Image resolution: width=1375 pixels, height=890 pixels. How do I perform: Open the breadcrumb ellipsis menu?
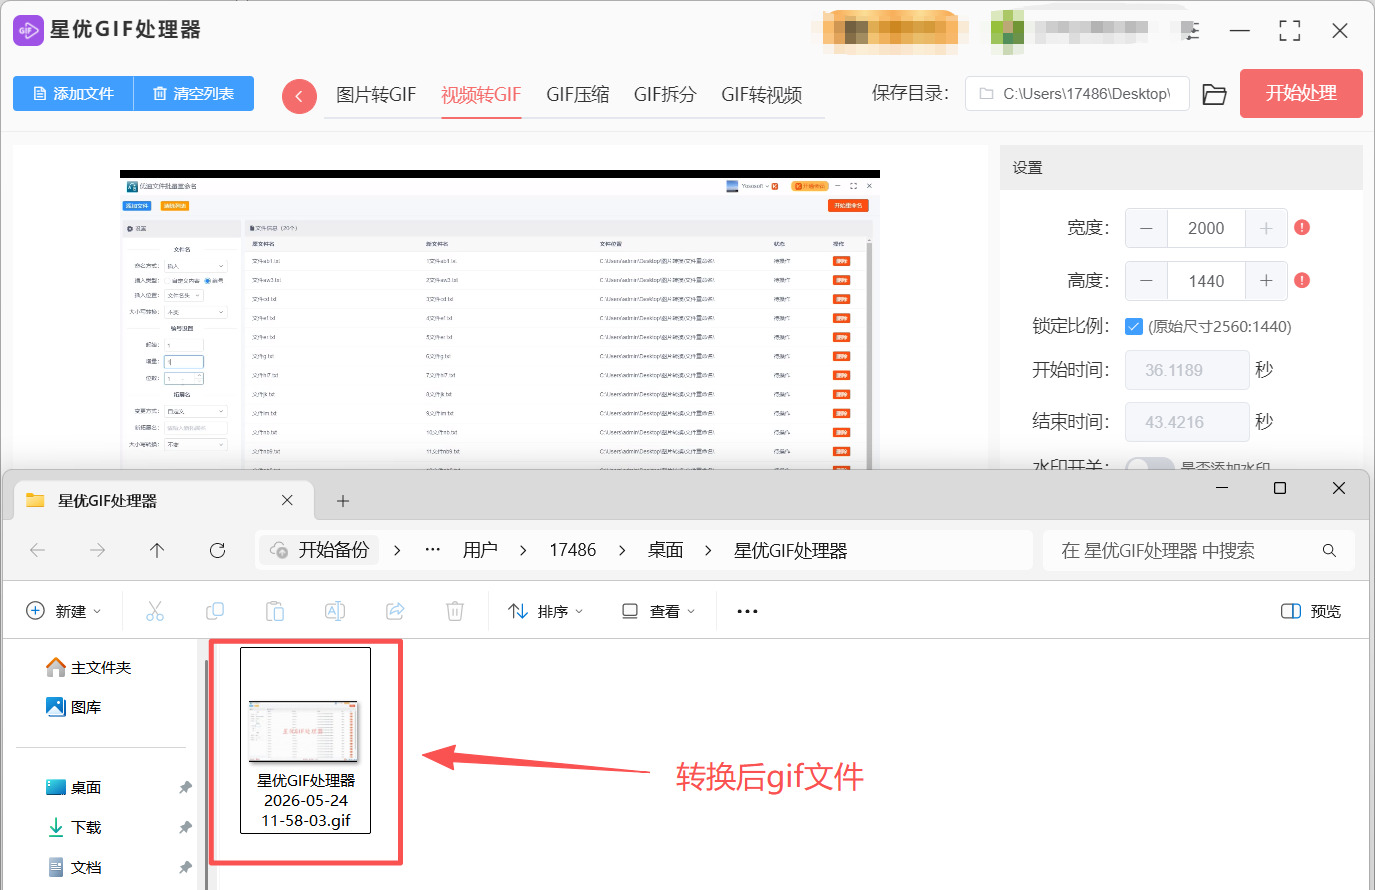[x=433, y=550]
